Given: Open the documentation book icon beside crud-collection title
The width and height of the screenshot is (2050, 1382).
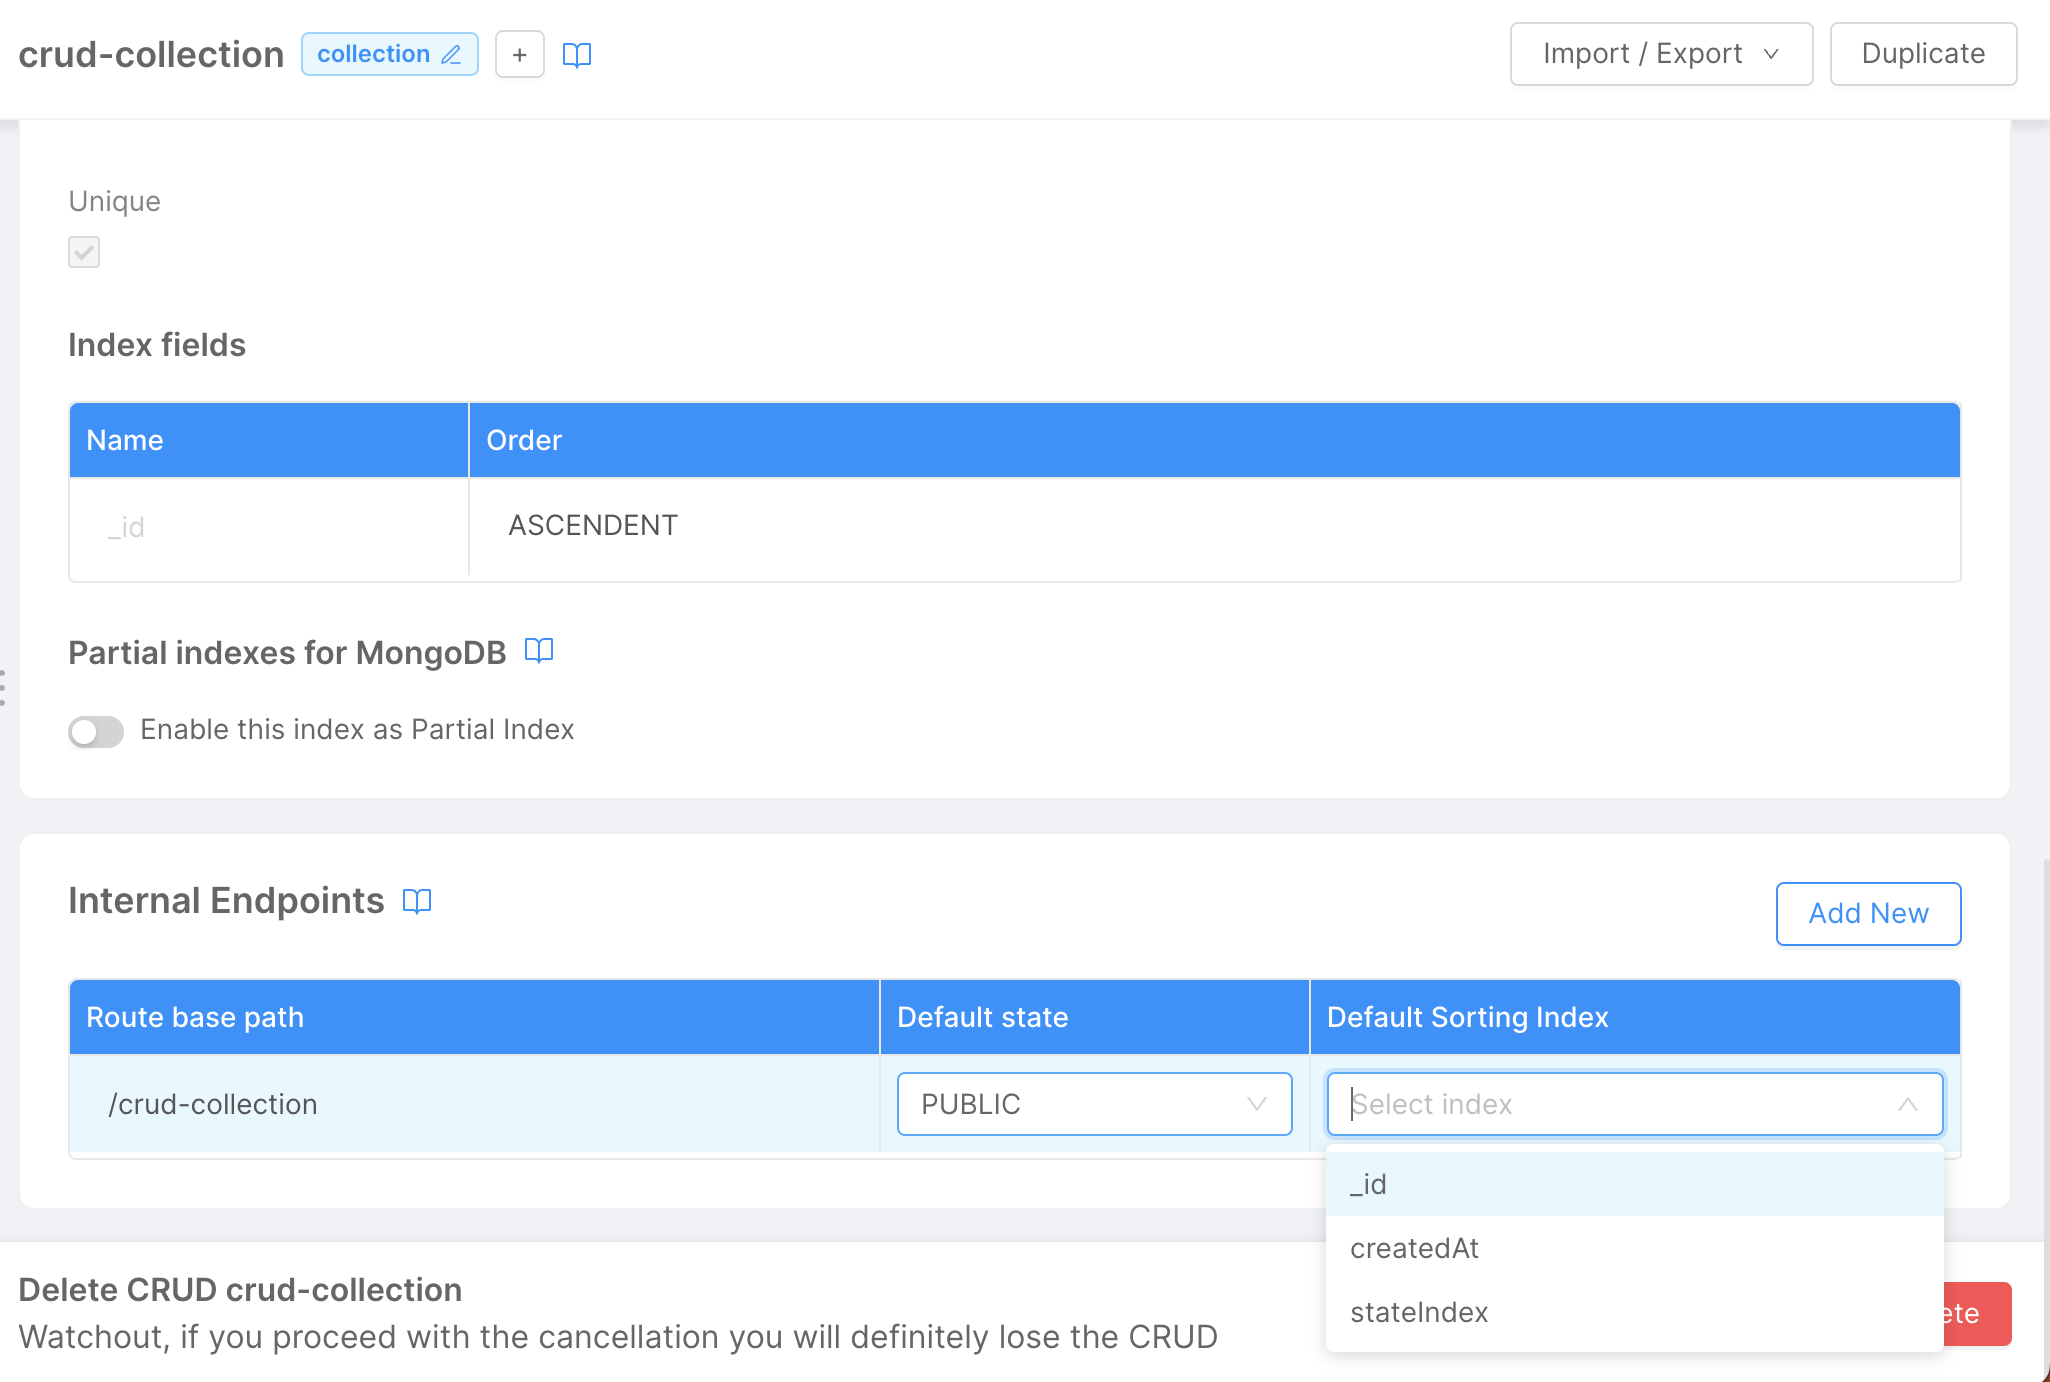Looking at the screenshot, I should [x=577, y=54].
